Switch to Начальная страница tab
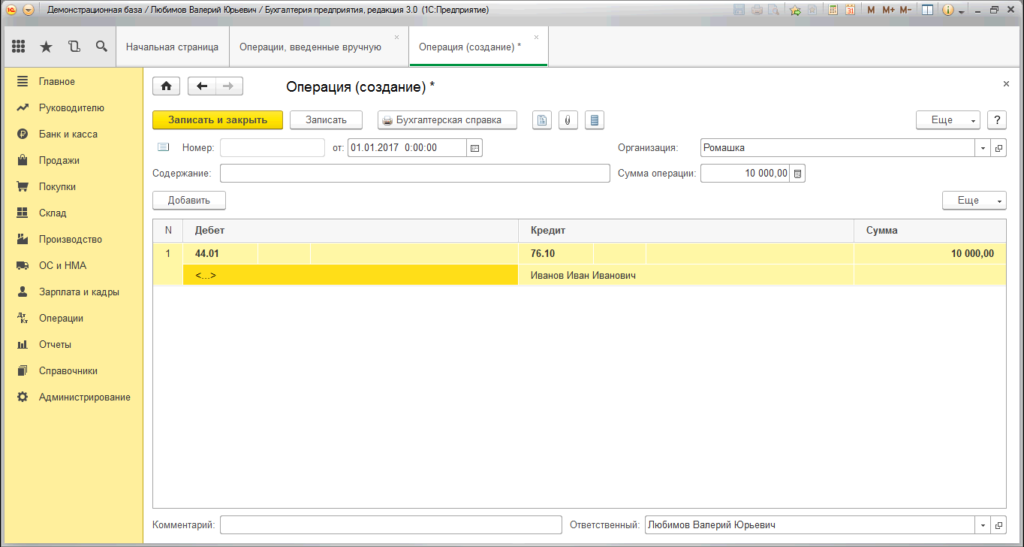Screen dimensions: 1024x547 172,47
